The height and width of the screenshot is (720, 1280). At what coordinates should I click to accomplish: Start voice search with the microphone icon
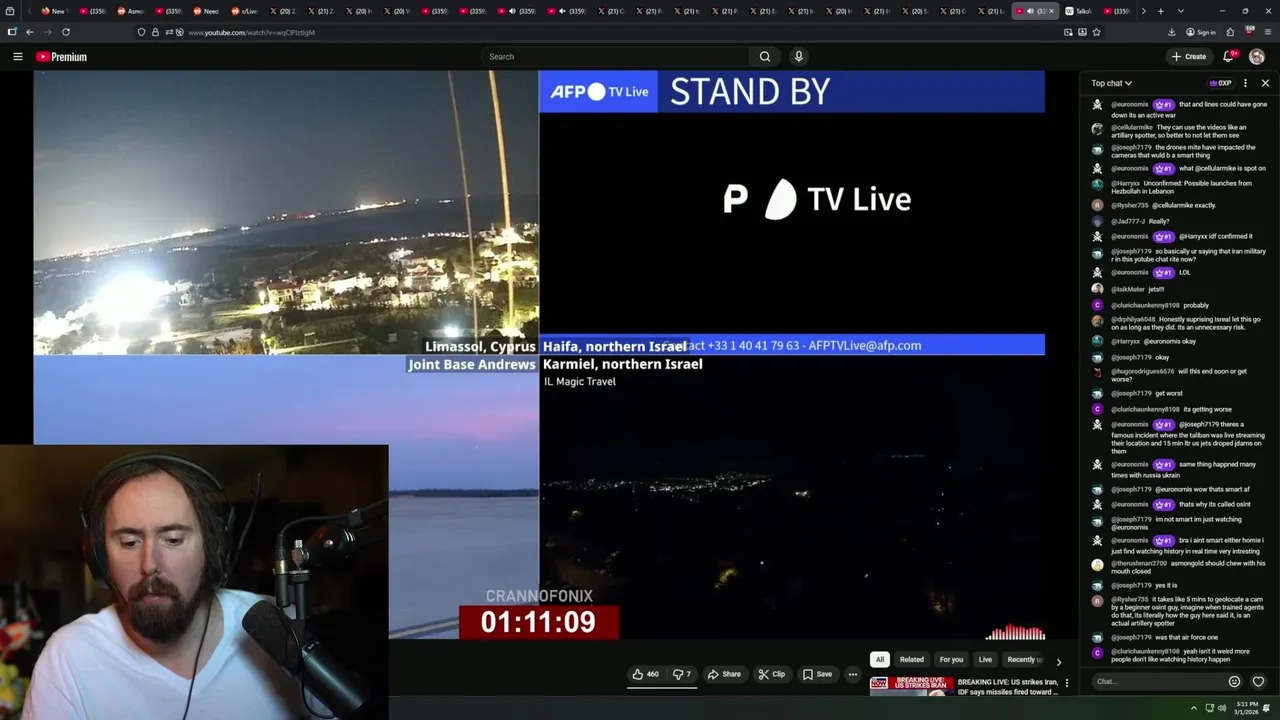(x=798, y=57)
